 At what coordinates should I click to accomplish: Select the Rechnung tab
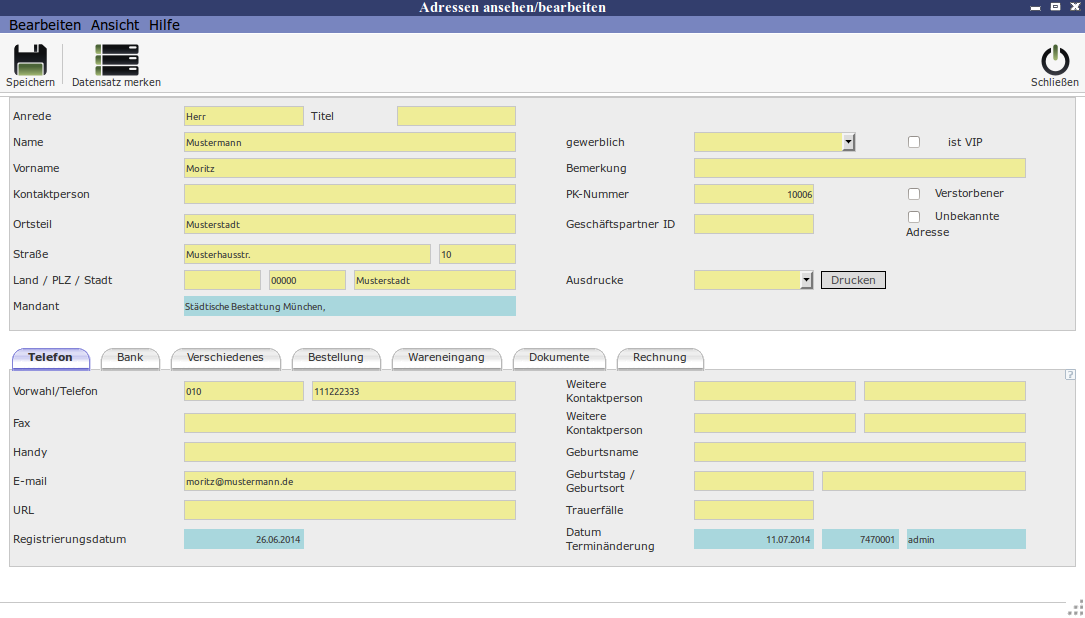[660, 358]
